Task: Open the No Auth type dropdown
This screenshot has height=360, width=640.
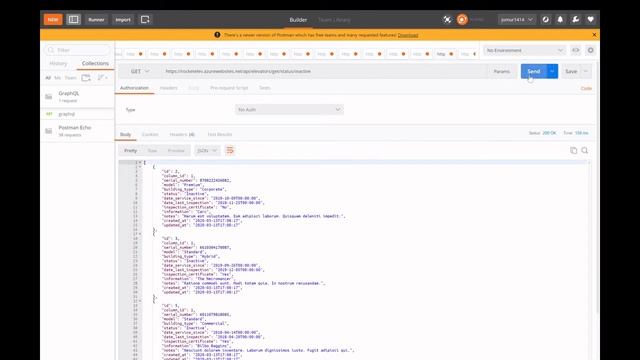Action: coord(289,110)
